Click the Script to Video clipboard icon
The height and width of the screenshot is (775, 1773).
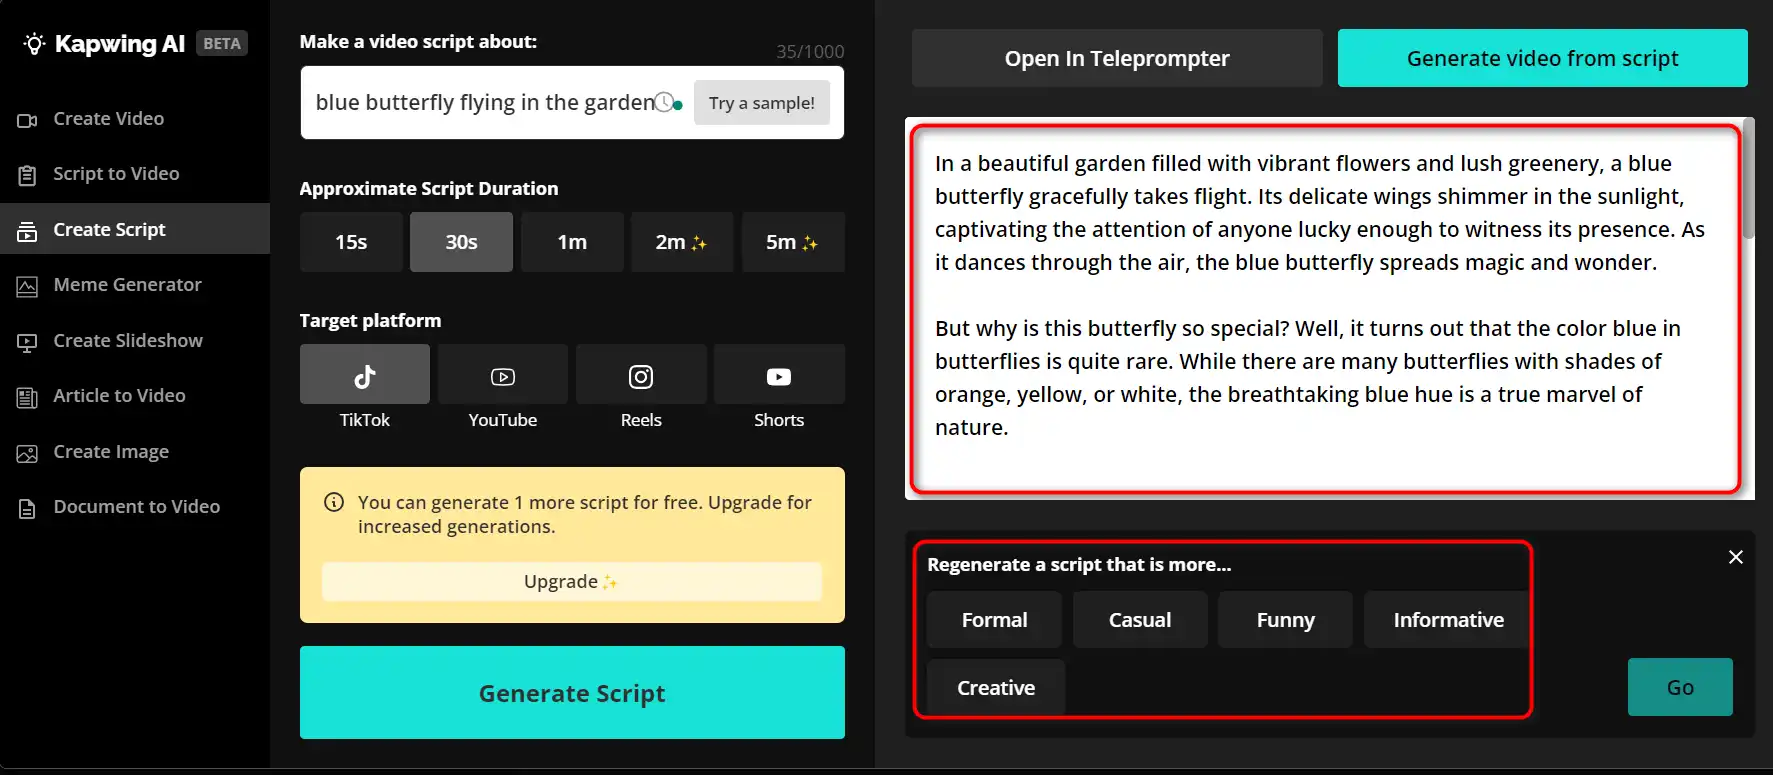pyautogui.click(x=27, y=175)
